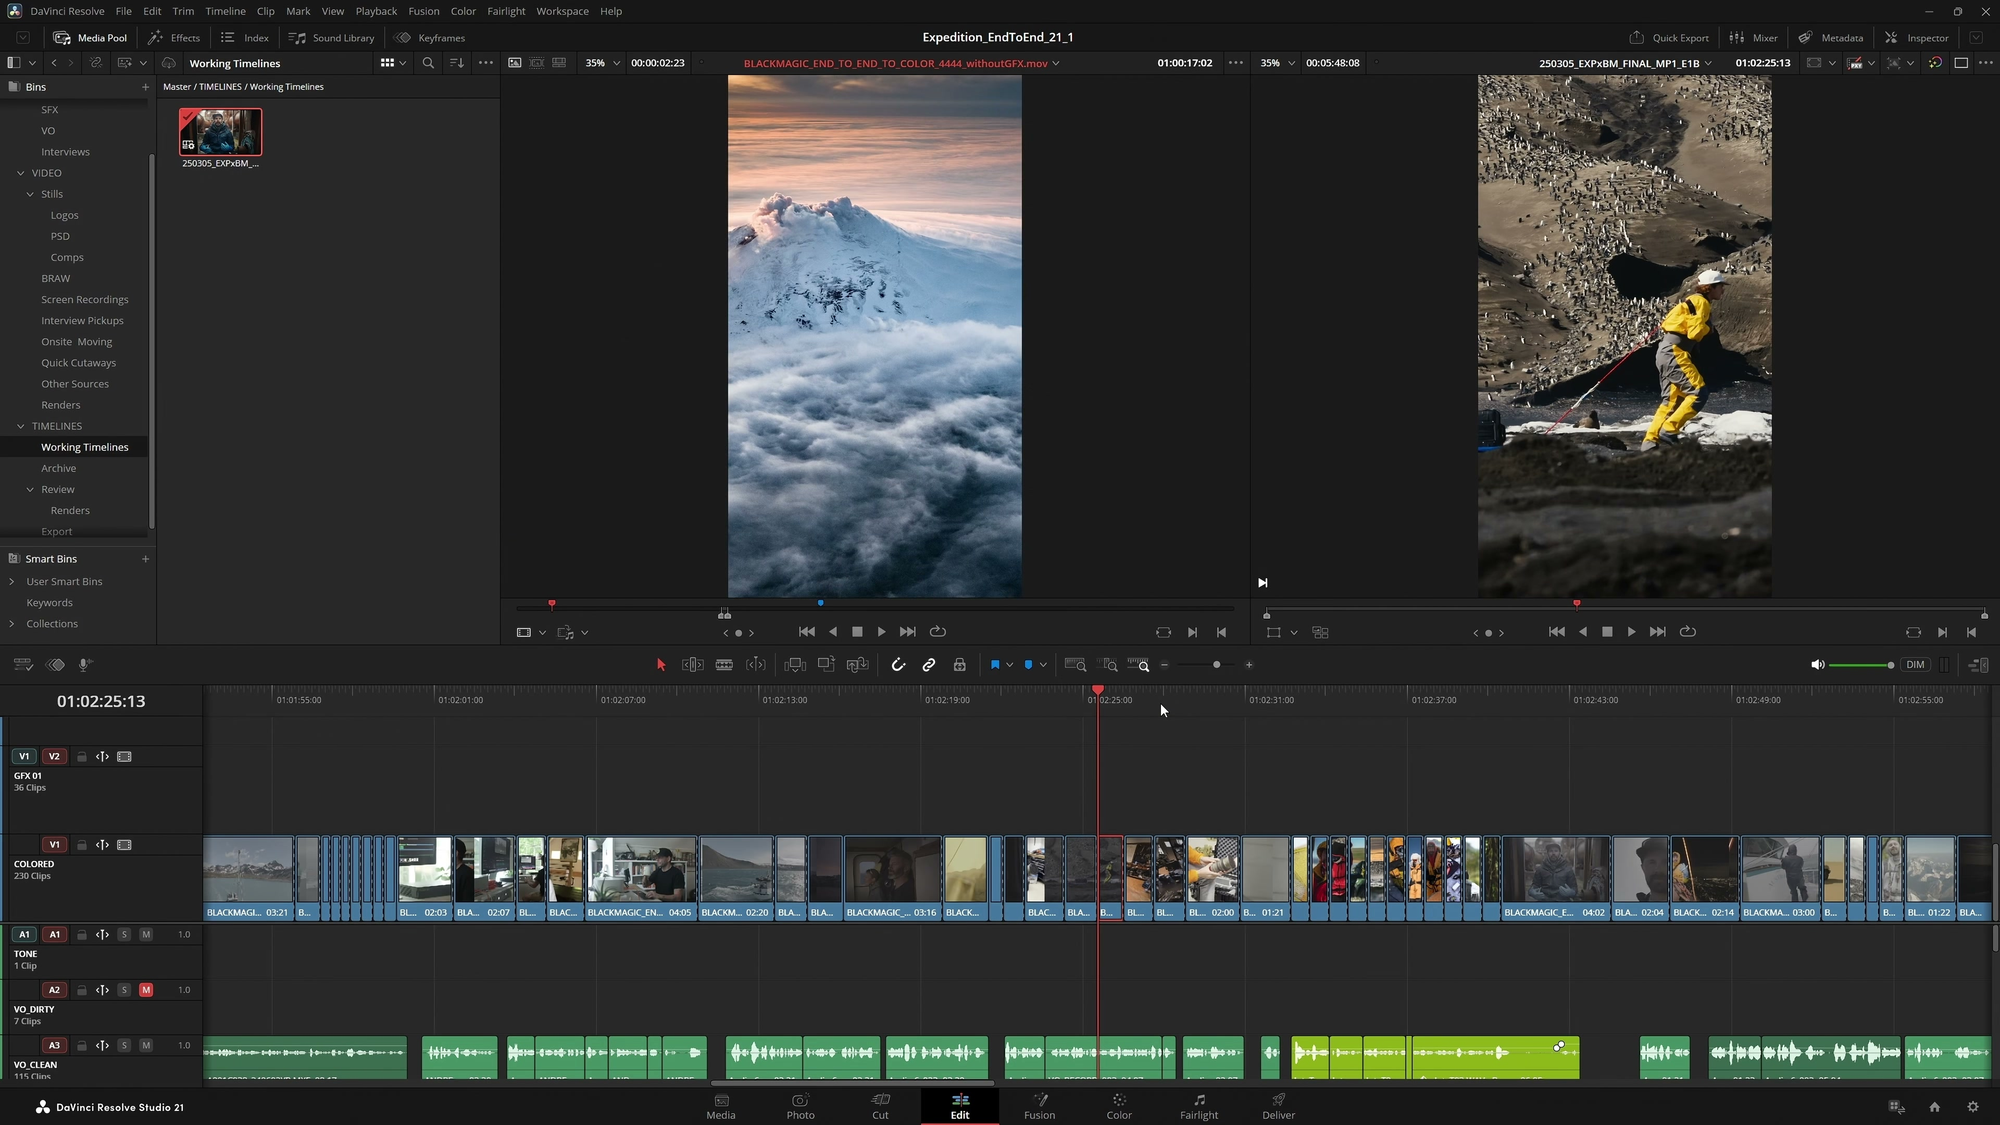Open the Timeline menu
The height and width of the screenshot is (1125, 2000).
(225, 11)
